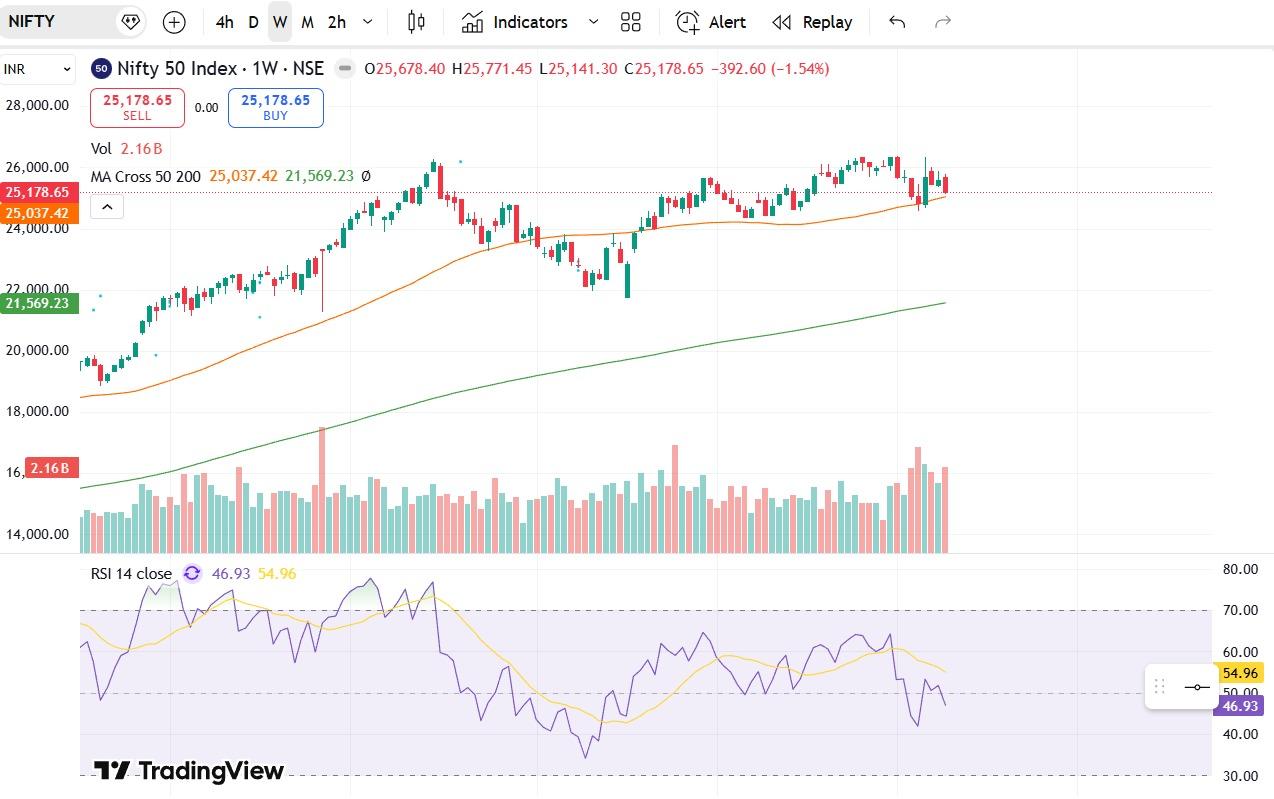Click the orange 25,037.42 MA value
This screenshot has height=799, width=1274.
tap(243, 176)
